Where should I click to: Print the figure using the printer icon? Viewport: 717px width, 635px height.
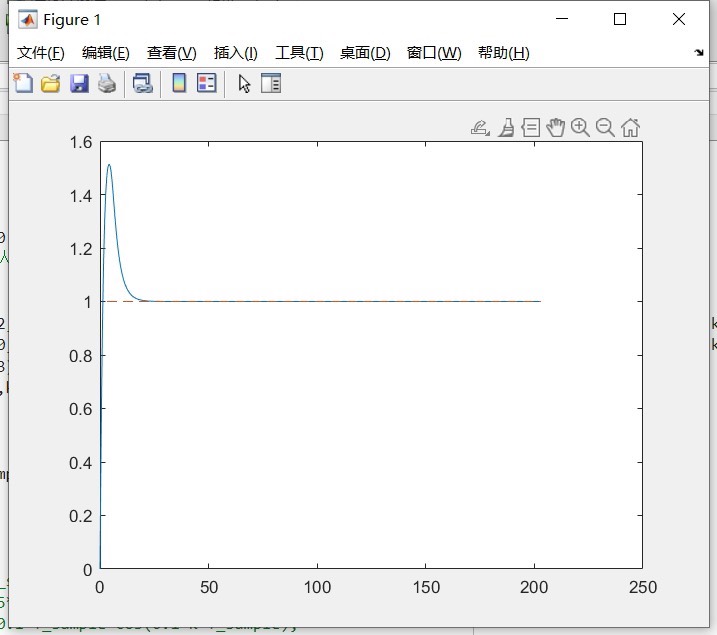(107, 84)
